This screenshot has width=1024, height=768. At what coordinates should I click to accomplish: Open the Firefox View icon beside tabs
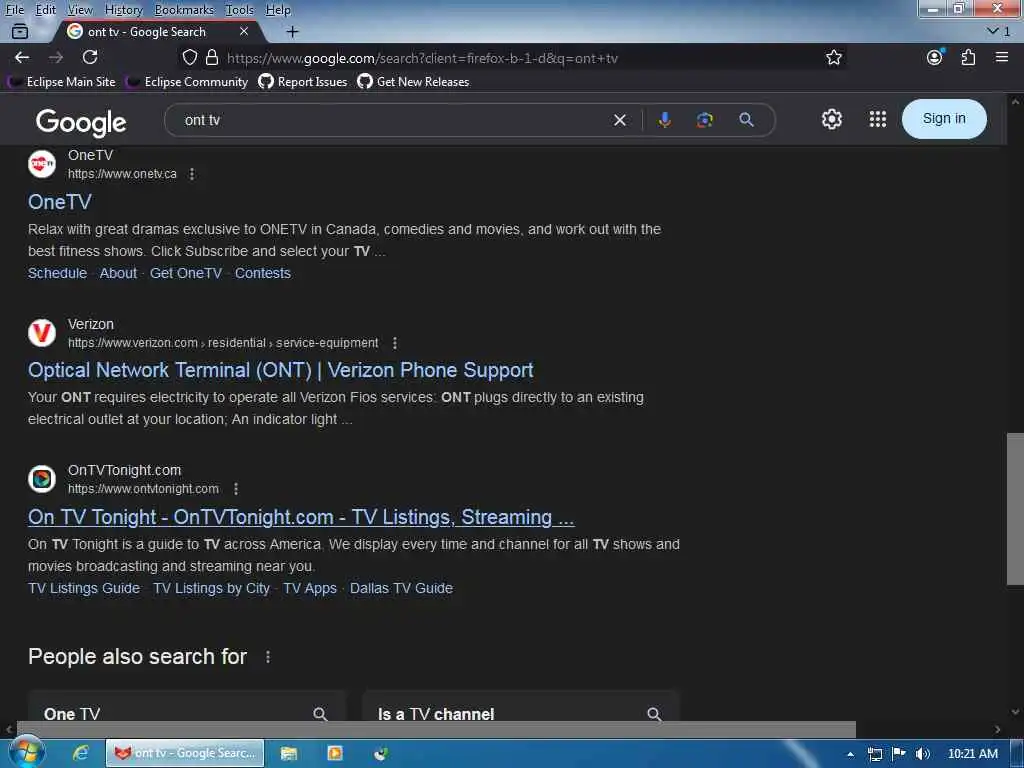click(x=20, y=31)
